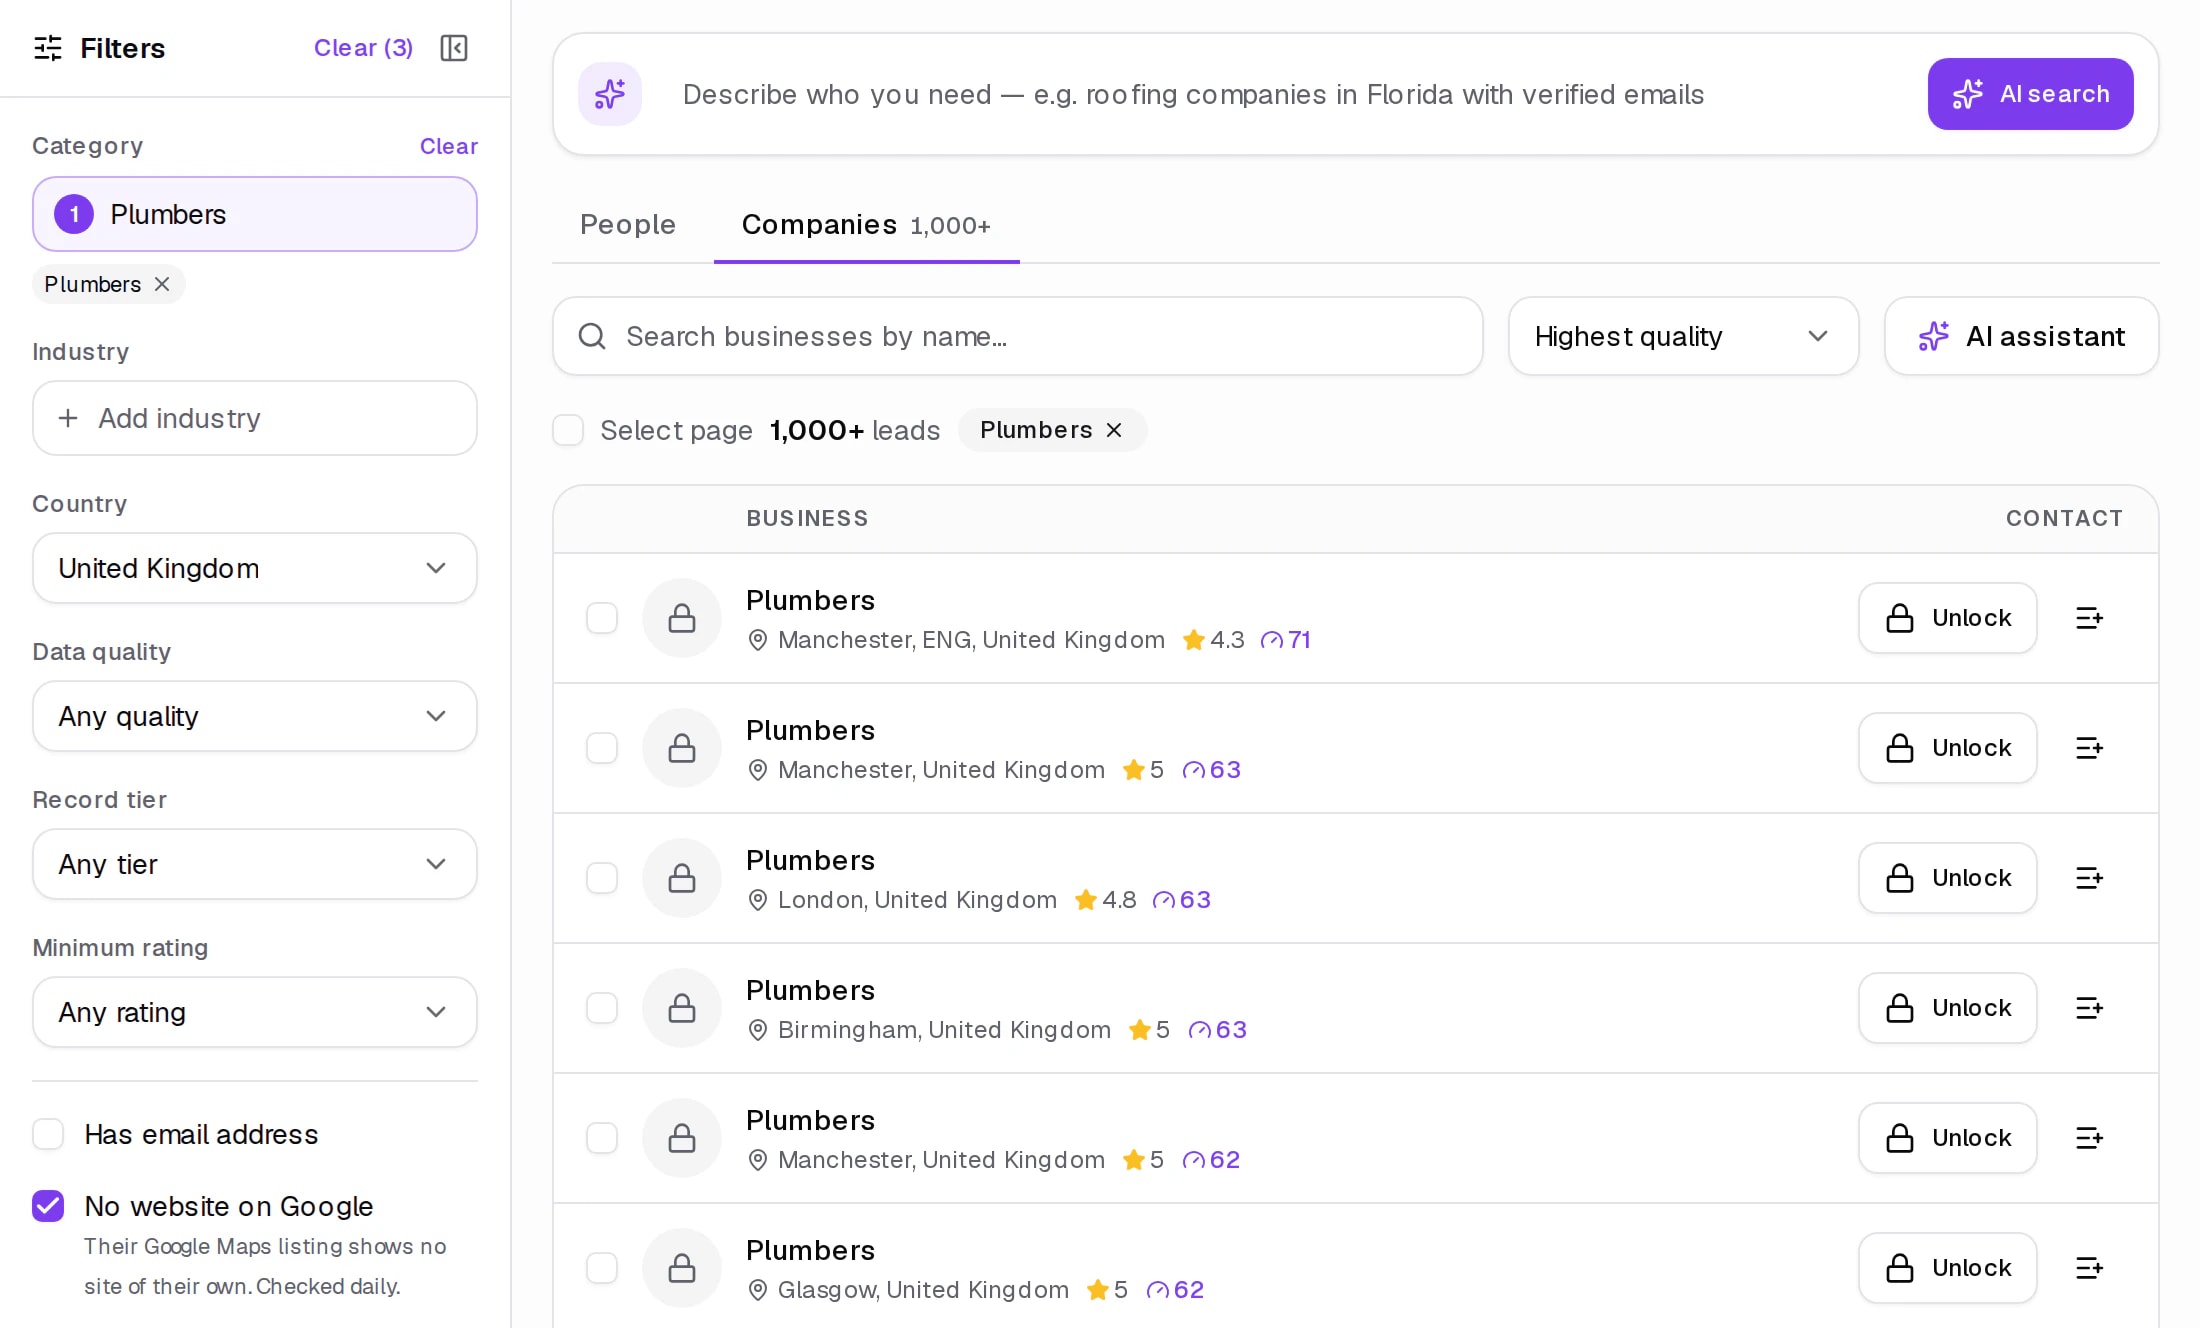Click the magnifier icon in business search

click(x=592, y=336)
